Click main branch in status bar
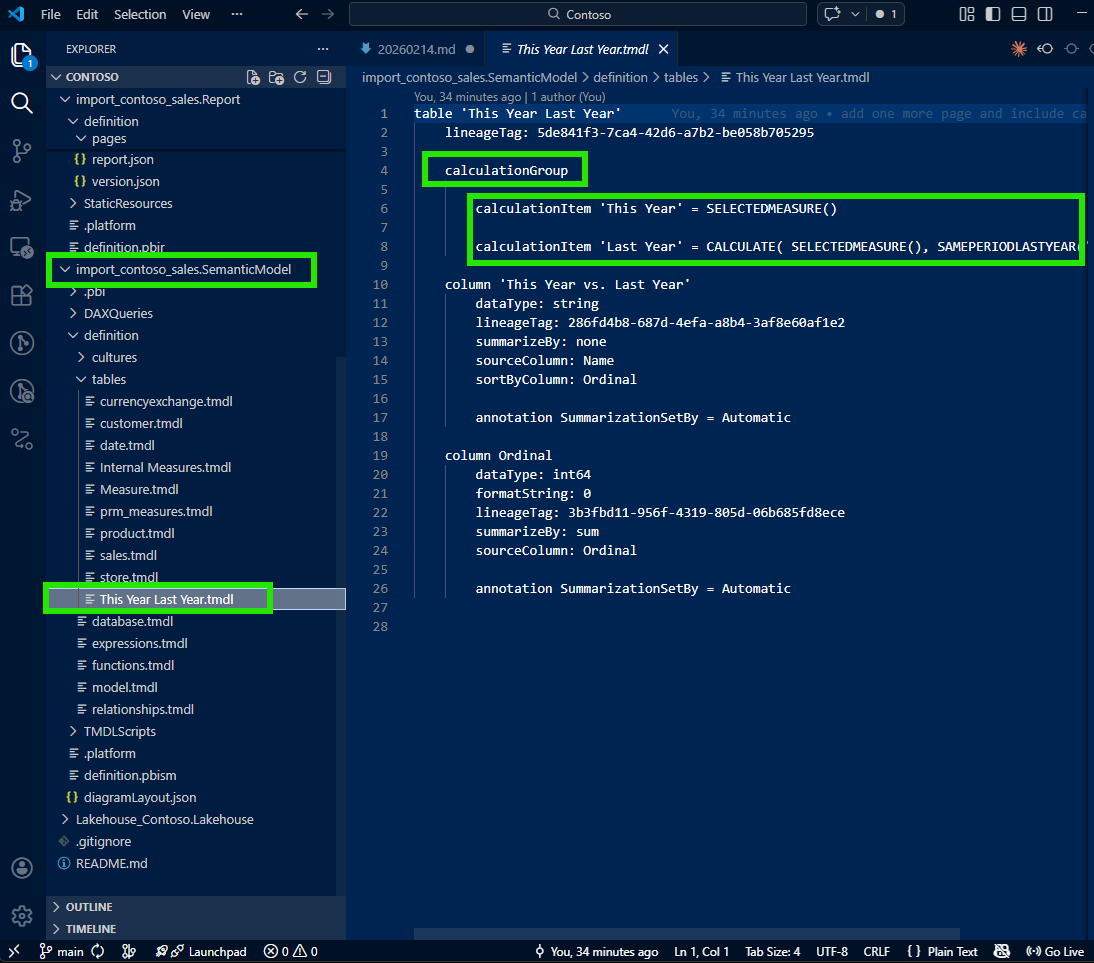 click(x=61, y=951)
